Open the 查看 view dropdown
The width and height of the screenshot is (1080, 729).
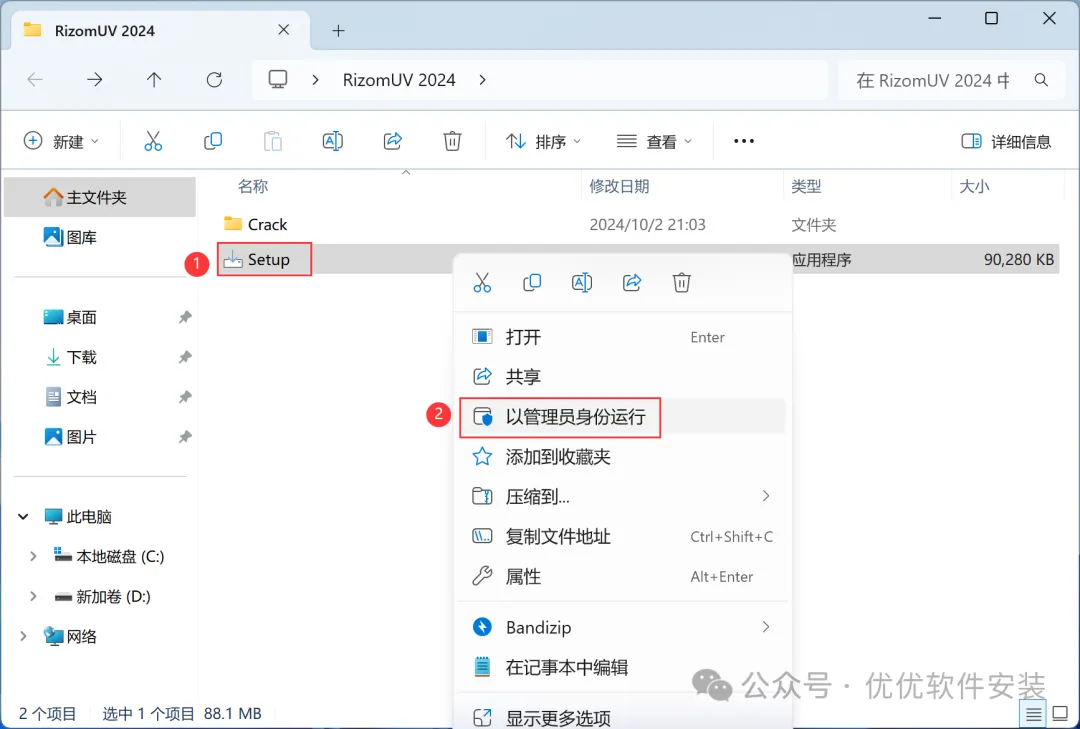[x=654, y=141]
